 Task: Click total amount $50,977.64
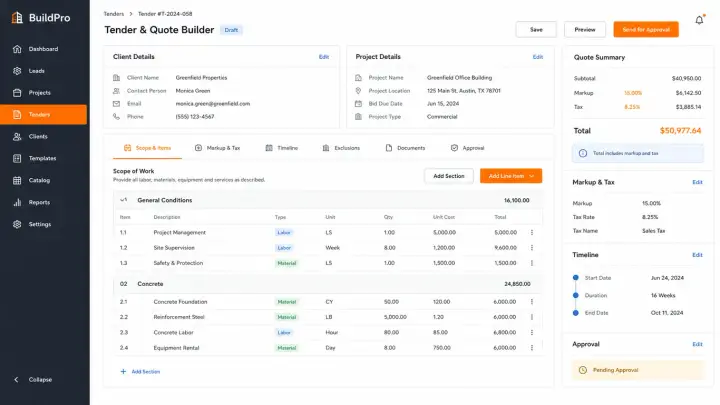tap(680, 131)
